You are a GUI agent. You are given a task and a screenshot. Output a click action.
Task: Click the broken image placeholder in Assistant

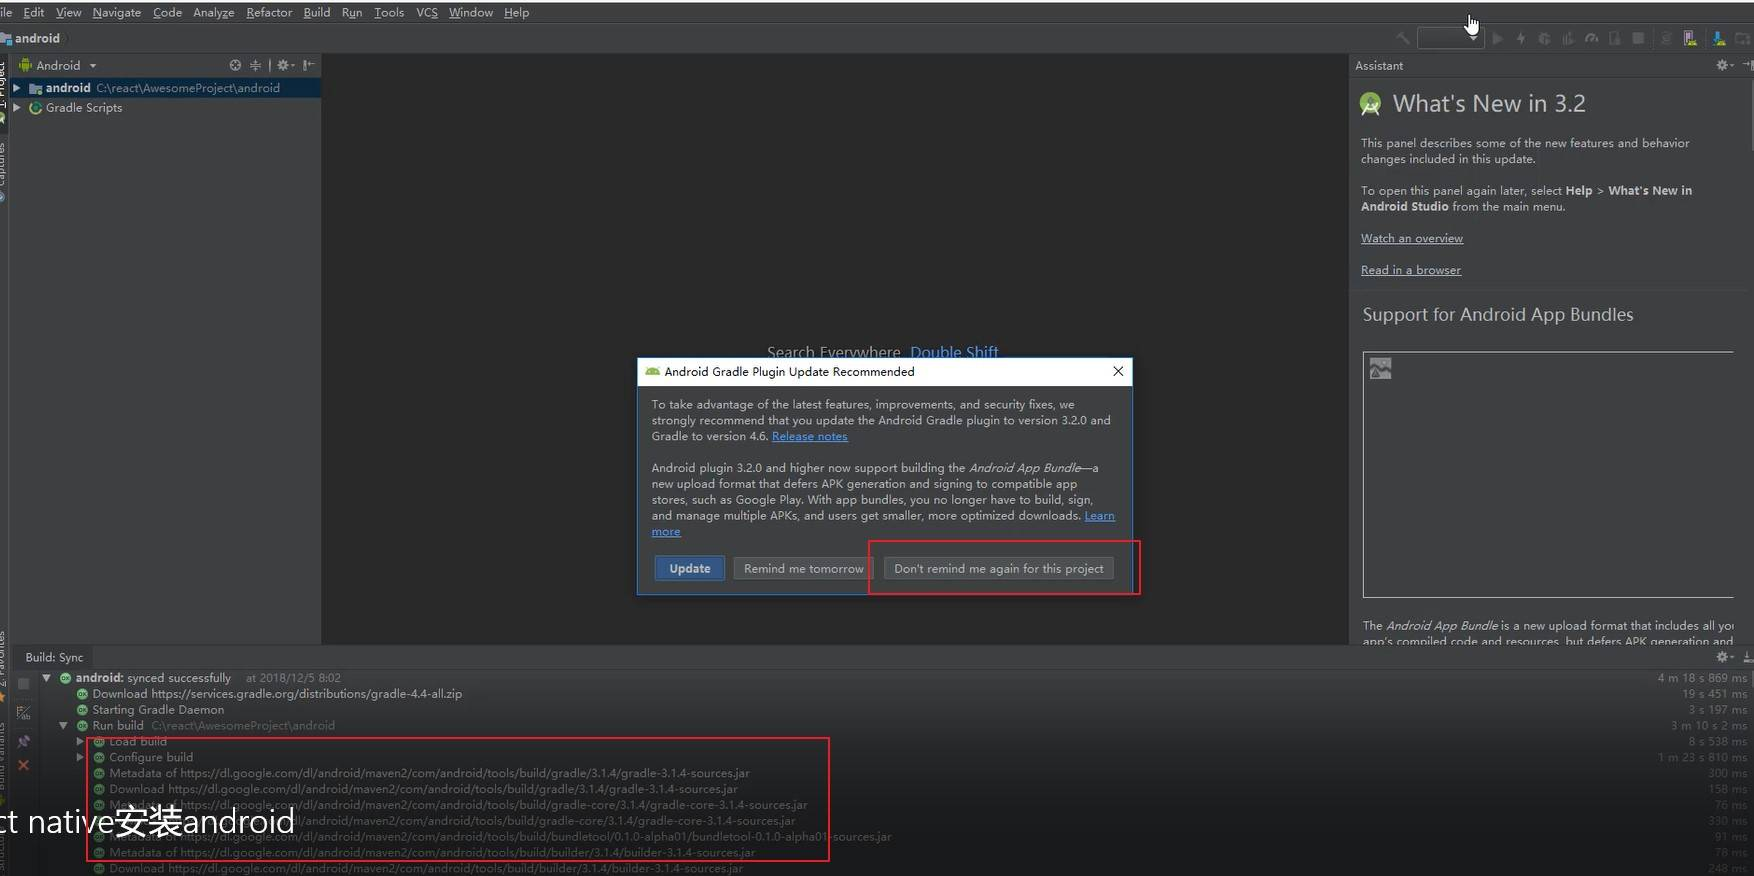pyautogui.click(x=1380, y=369)
